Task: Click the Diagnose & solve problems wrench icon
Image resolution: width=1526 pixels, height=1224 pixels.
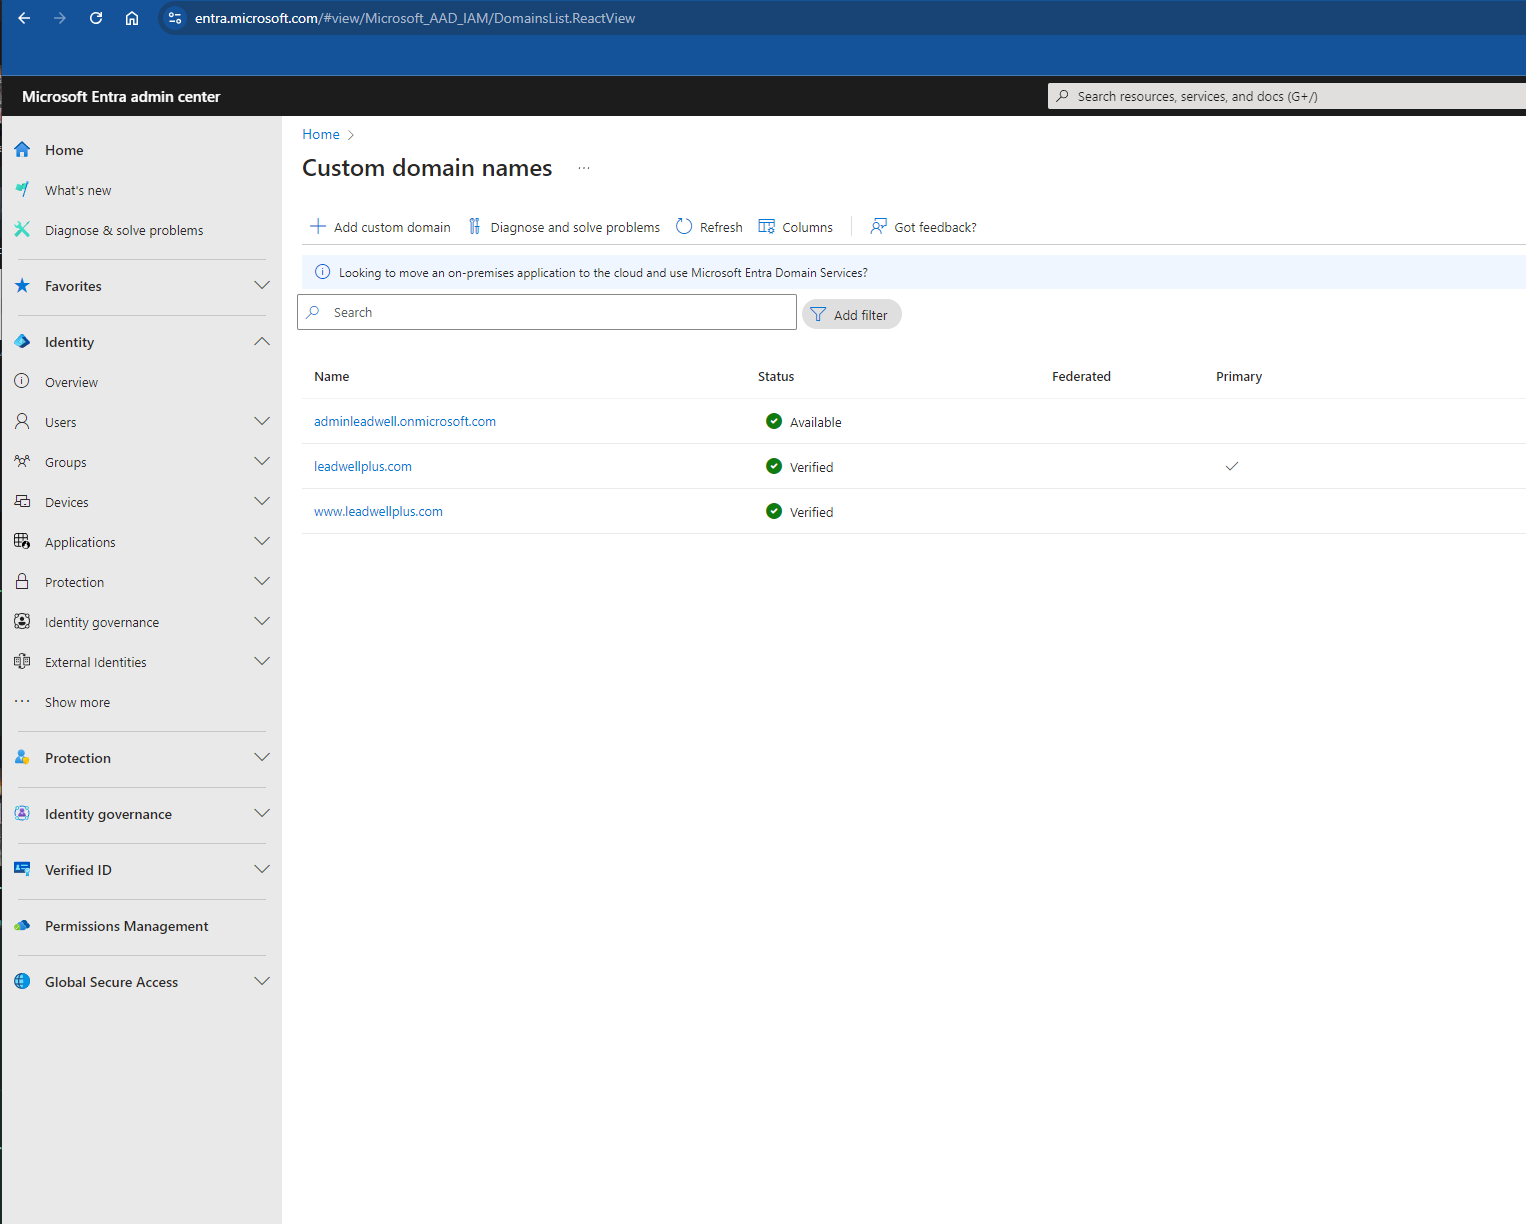Action: pyautogui.click(x=22, y=230)
